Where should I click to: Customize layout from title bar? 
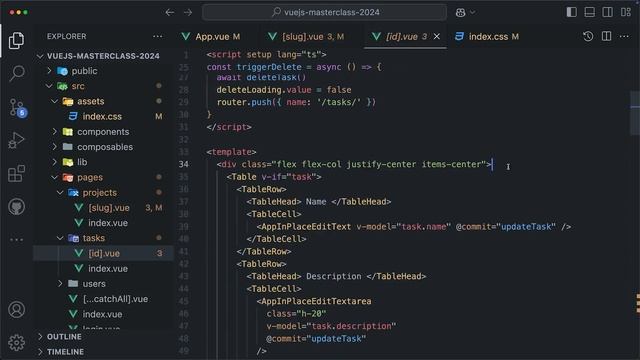point(626,12)
